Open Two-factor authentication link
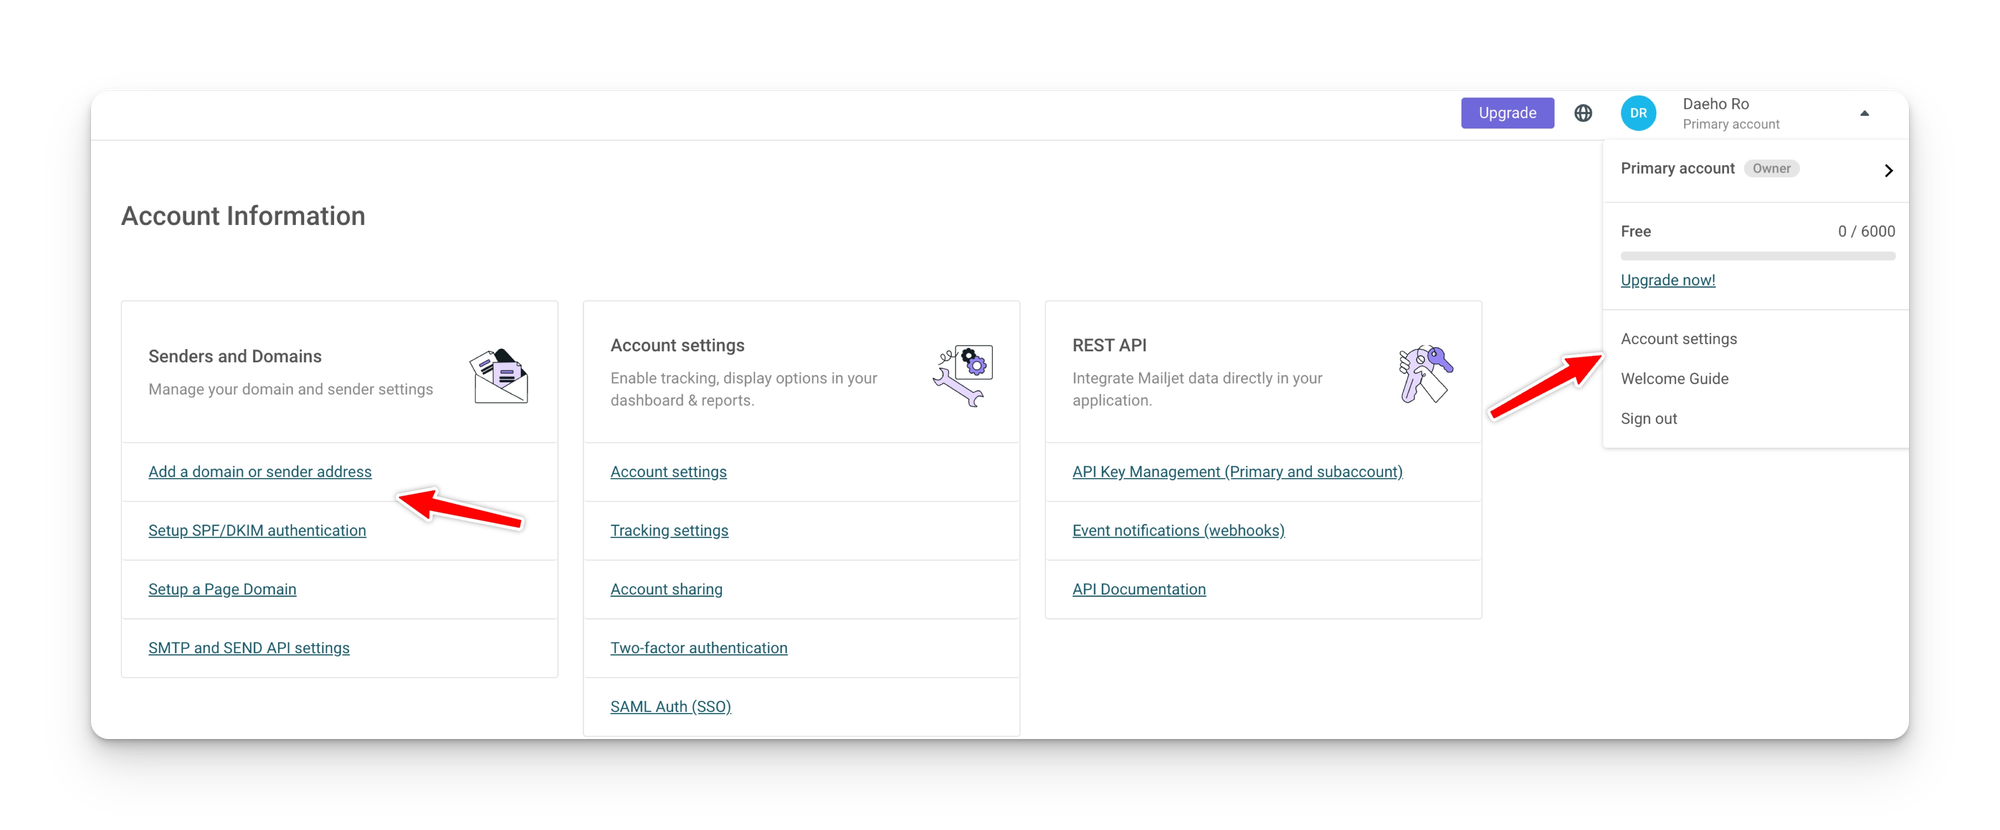 [699, 648]
